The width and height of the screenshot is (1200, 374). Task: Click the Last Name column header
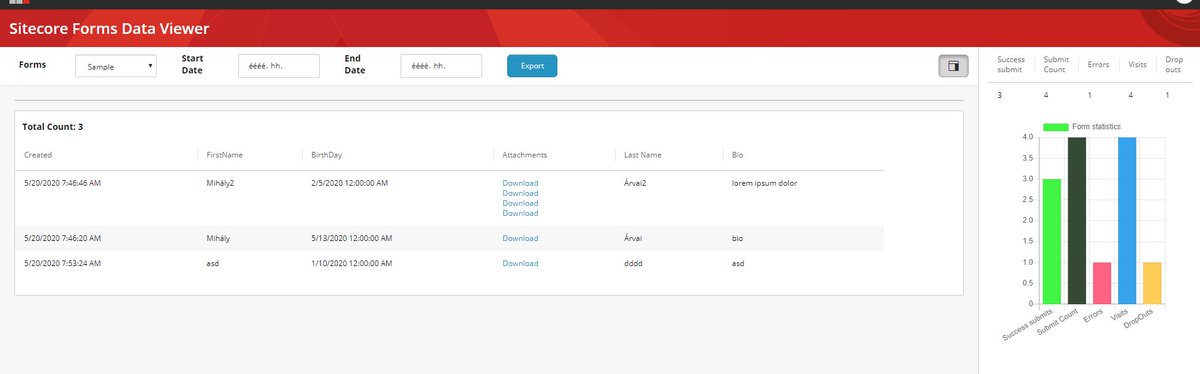[x=642, y=155]
